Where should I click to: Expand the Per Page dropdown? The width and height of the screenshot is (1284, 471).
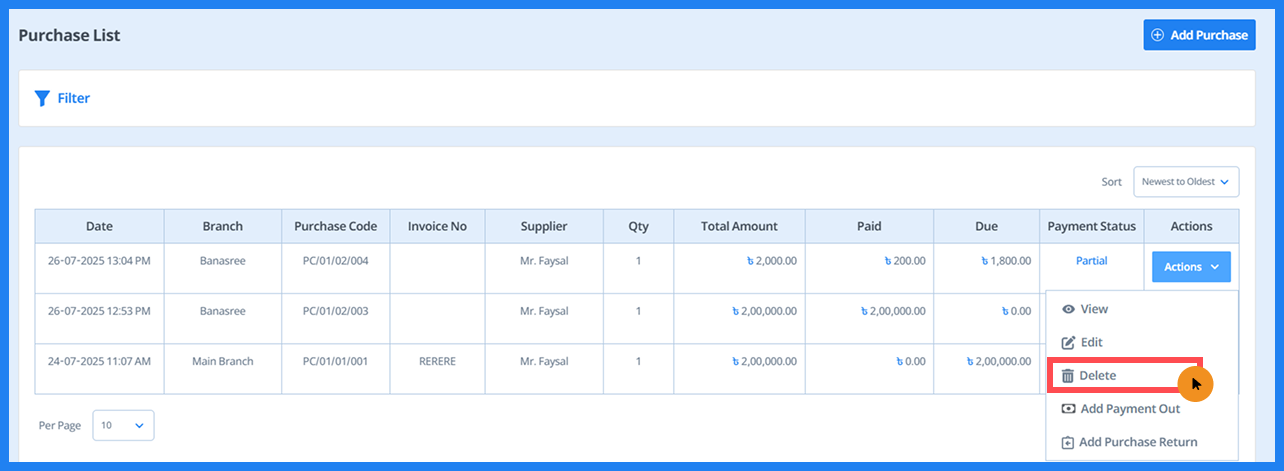123,425
